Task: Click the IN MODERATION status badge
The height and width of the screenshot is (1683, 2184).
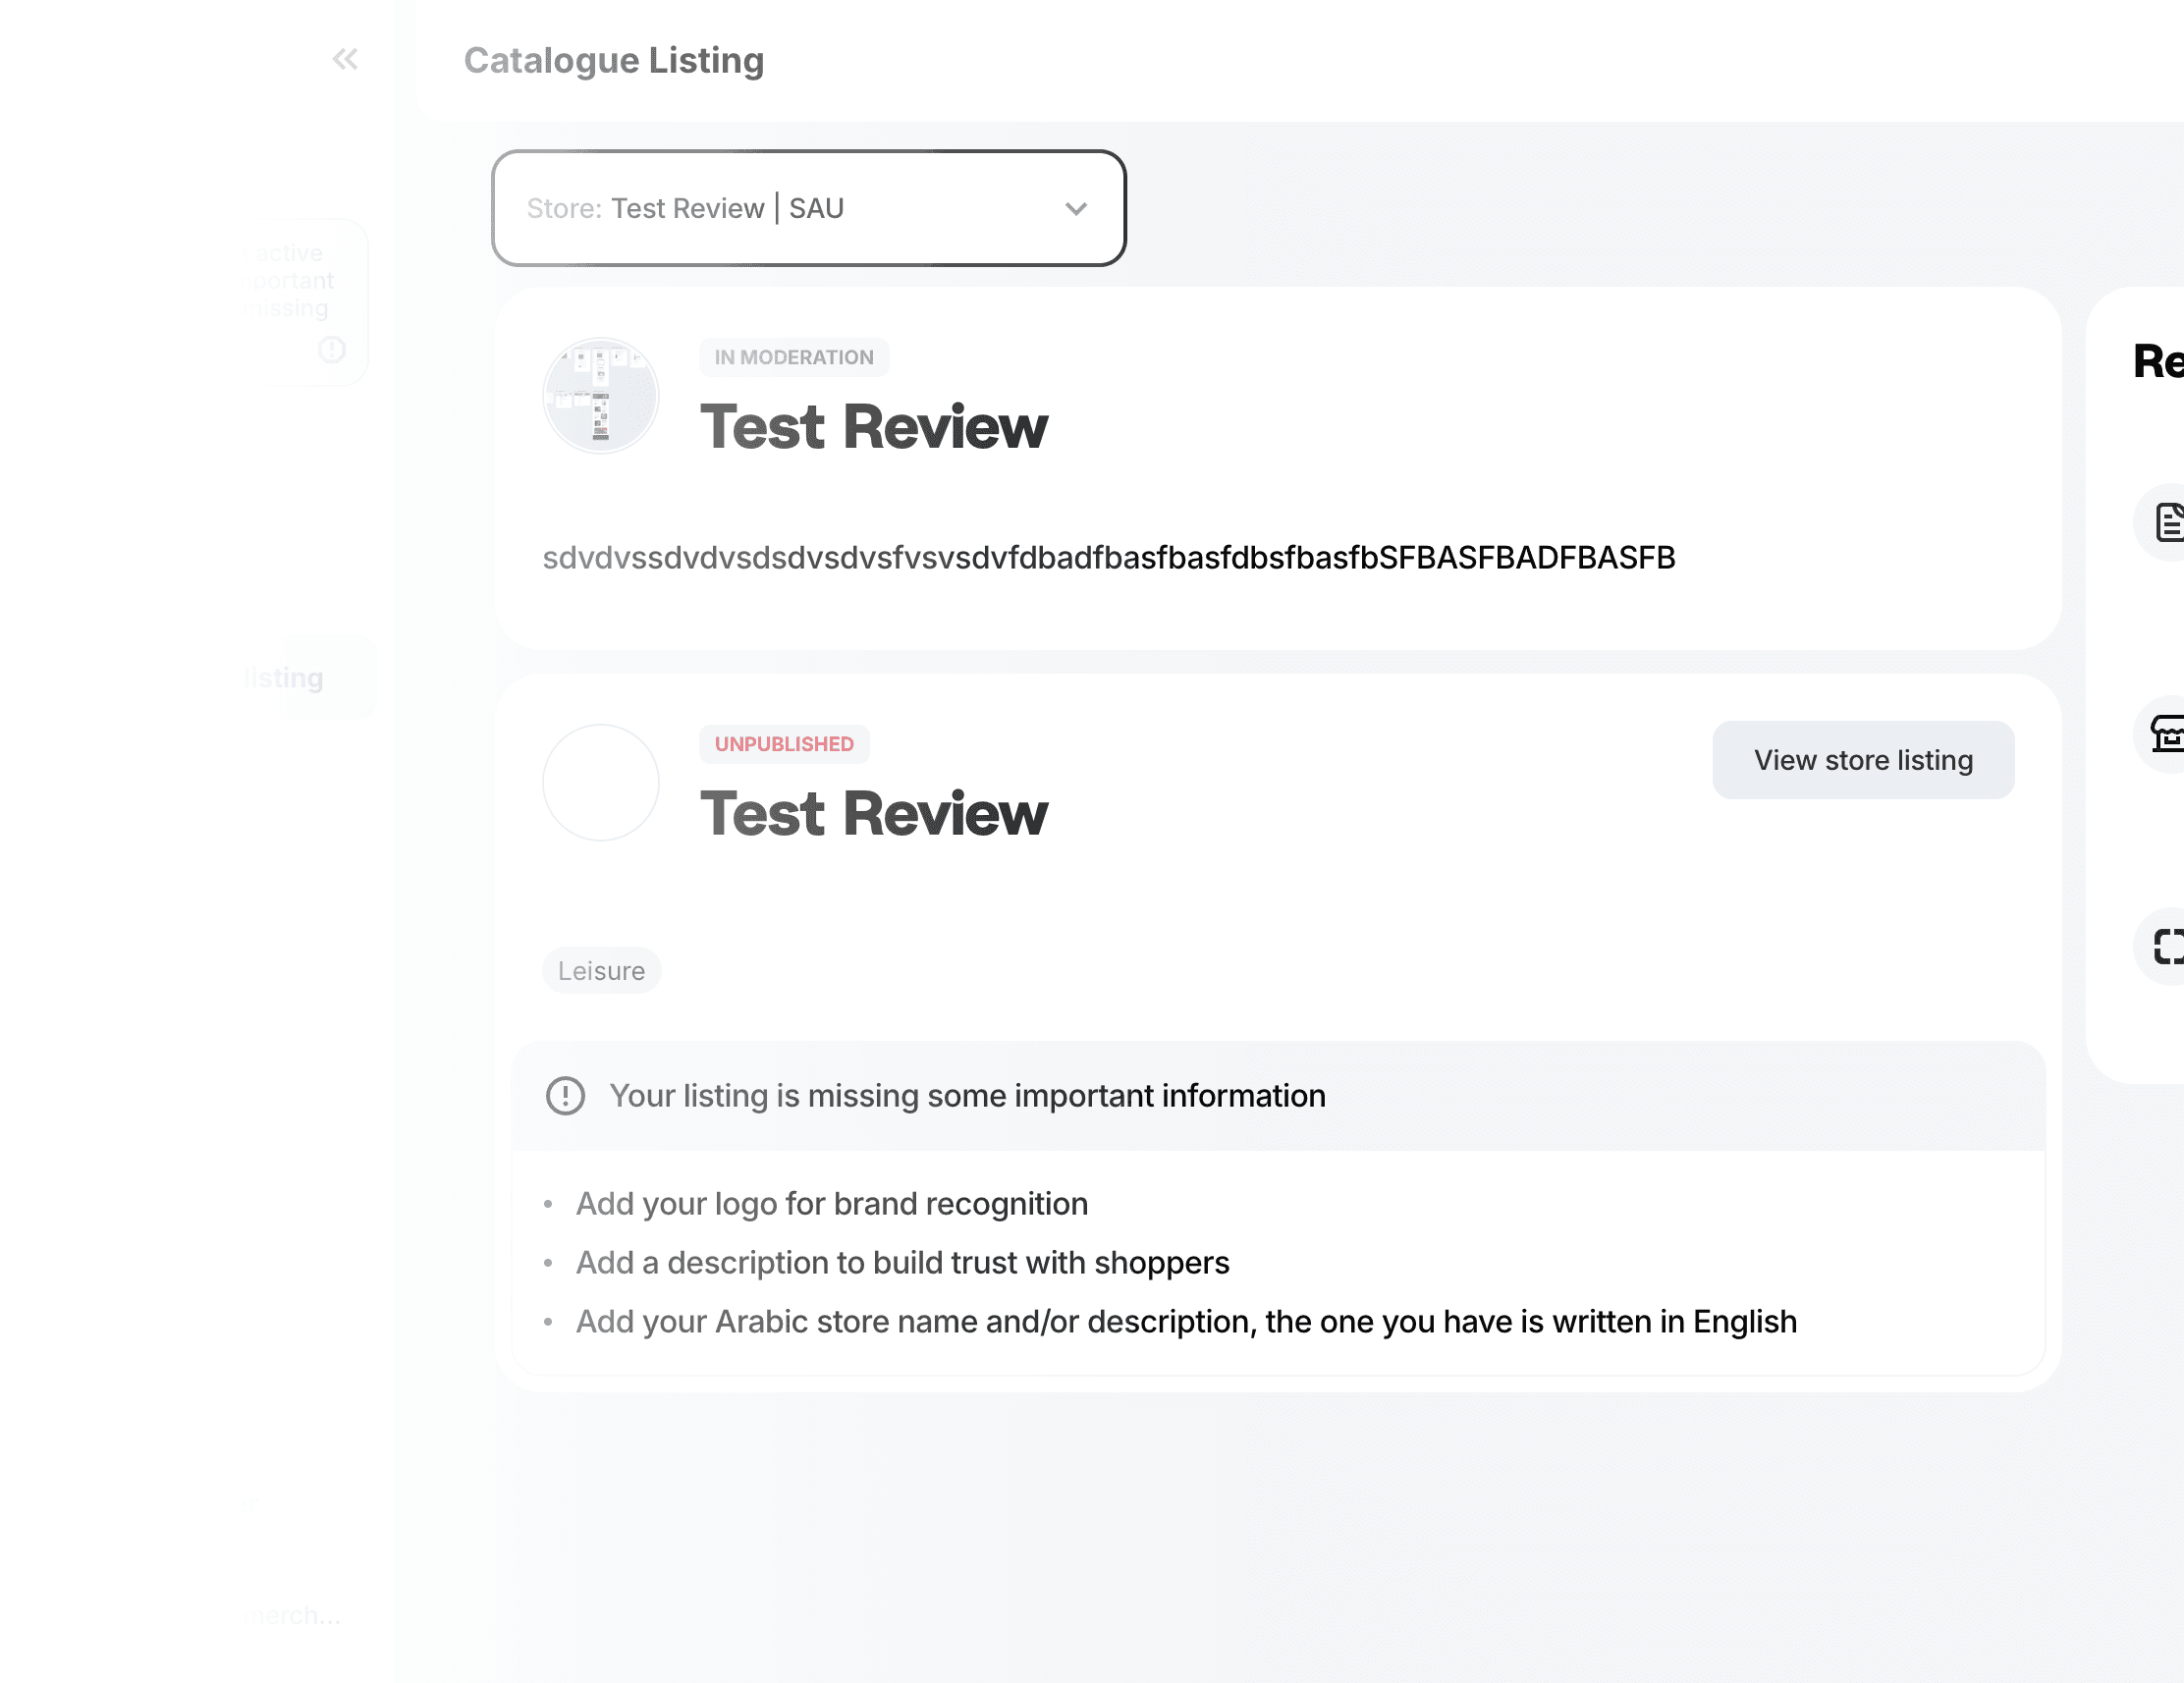Action: (x=793, y=357)
